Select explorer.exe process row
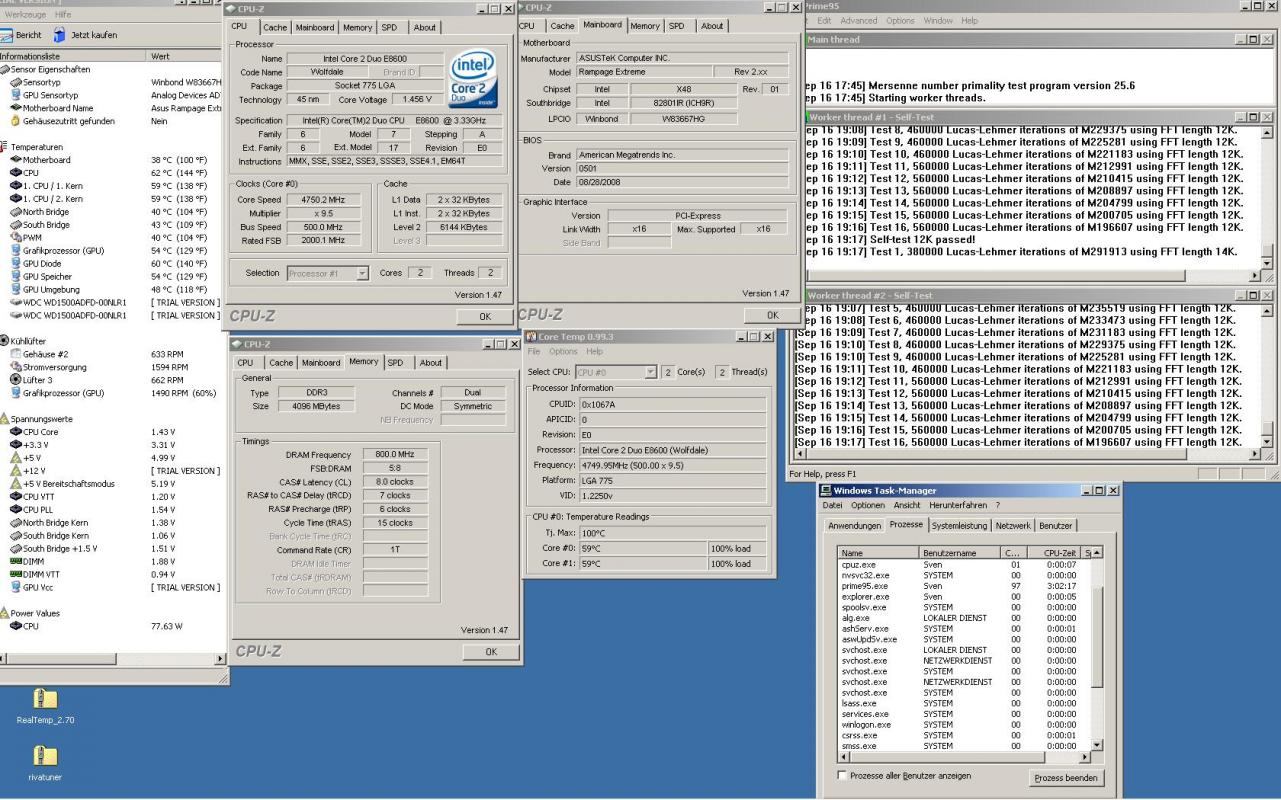Image resolution: width=1281 pixels, height=800 pixels. [x=961, y=597]
